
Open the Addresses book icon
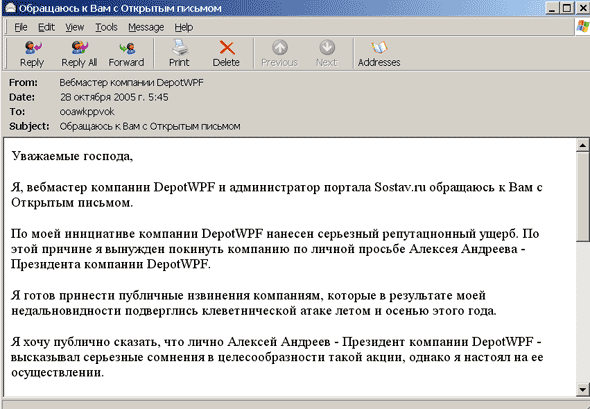(379, 47)
